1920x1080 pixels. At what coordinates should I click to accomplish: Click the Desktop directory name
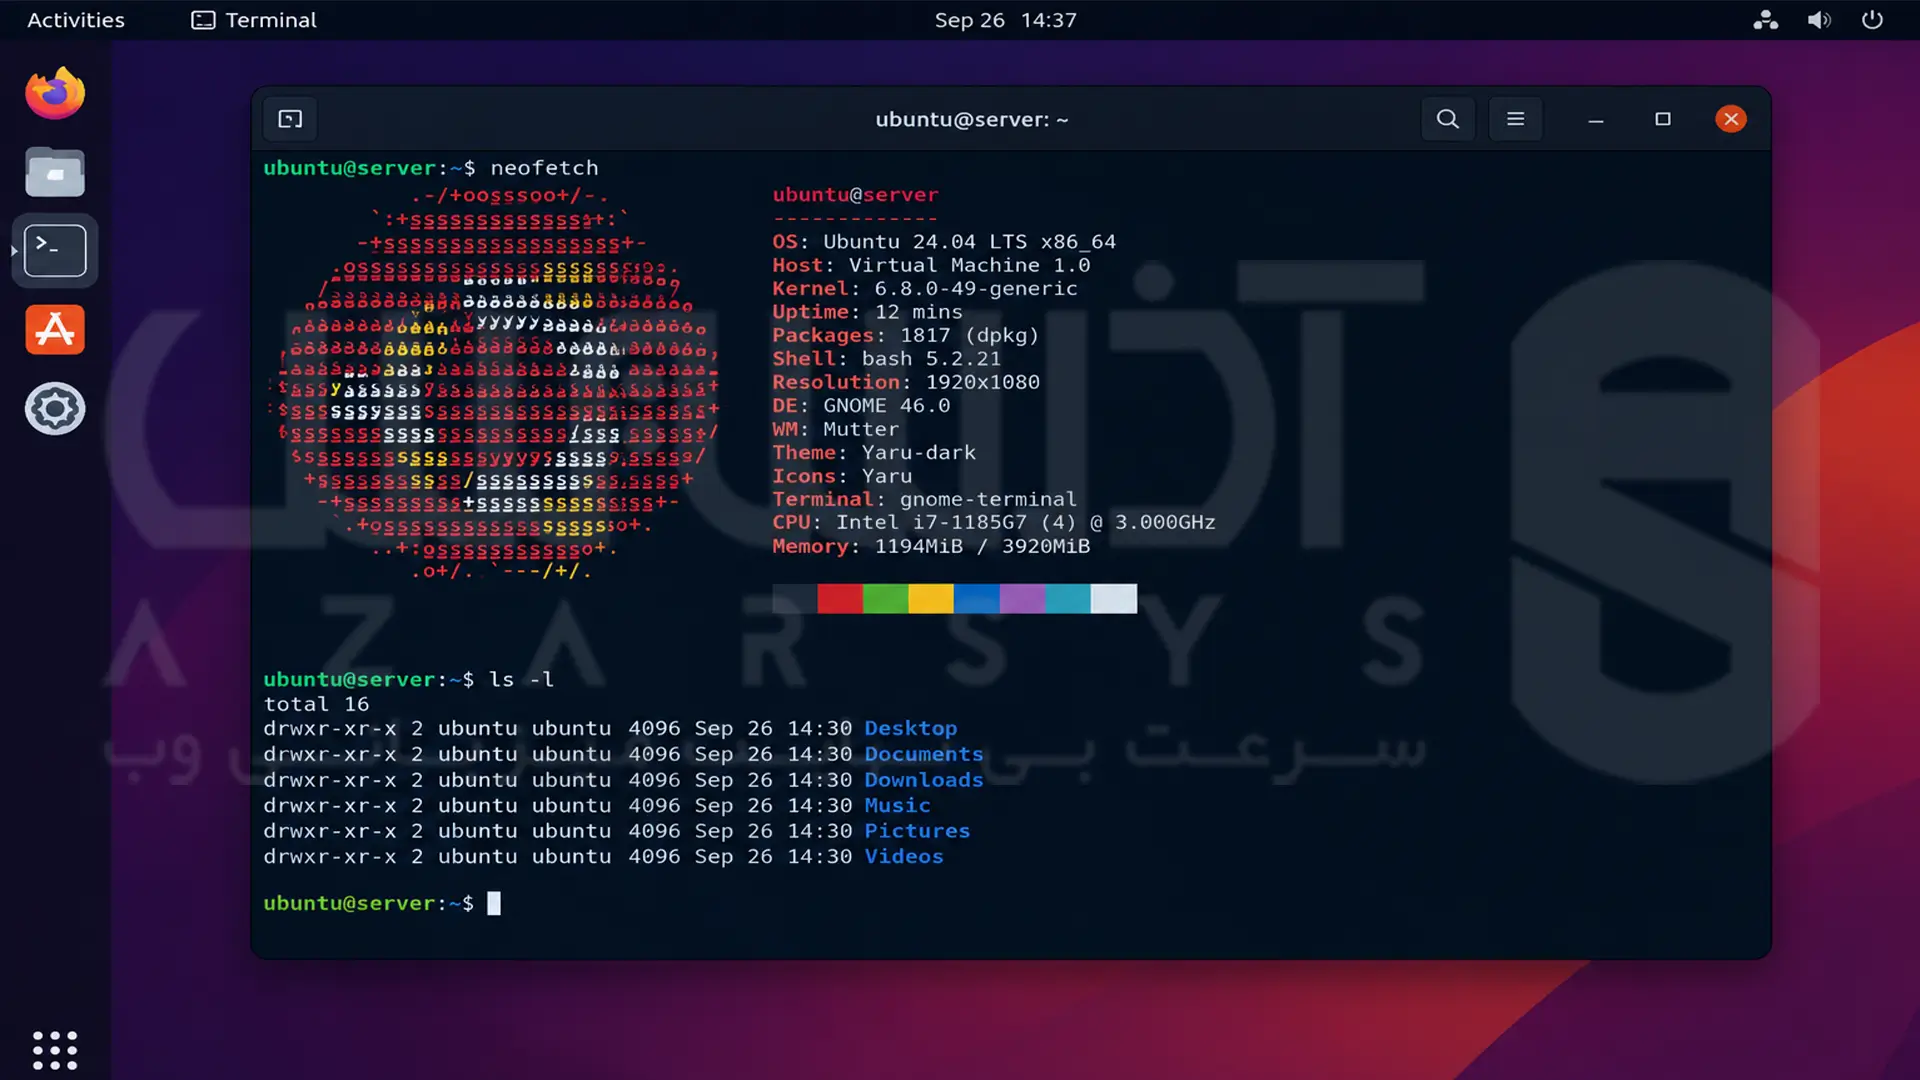click(910, 728)
